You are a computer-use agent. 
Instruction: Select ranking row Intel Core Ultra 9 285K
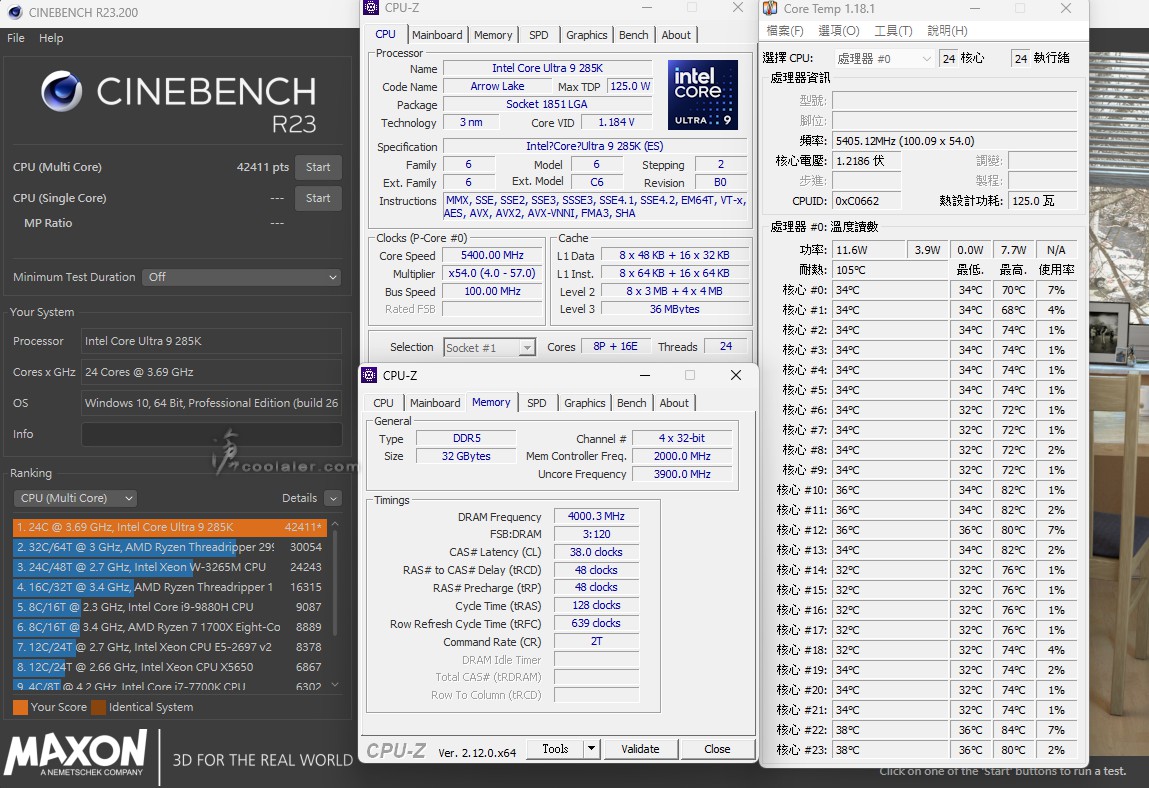[170, 527]
